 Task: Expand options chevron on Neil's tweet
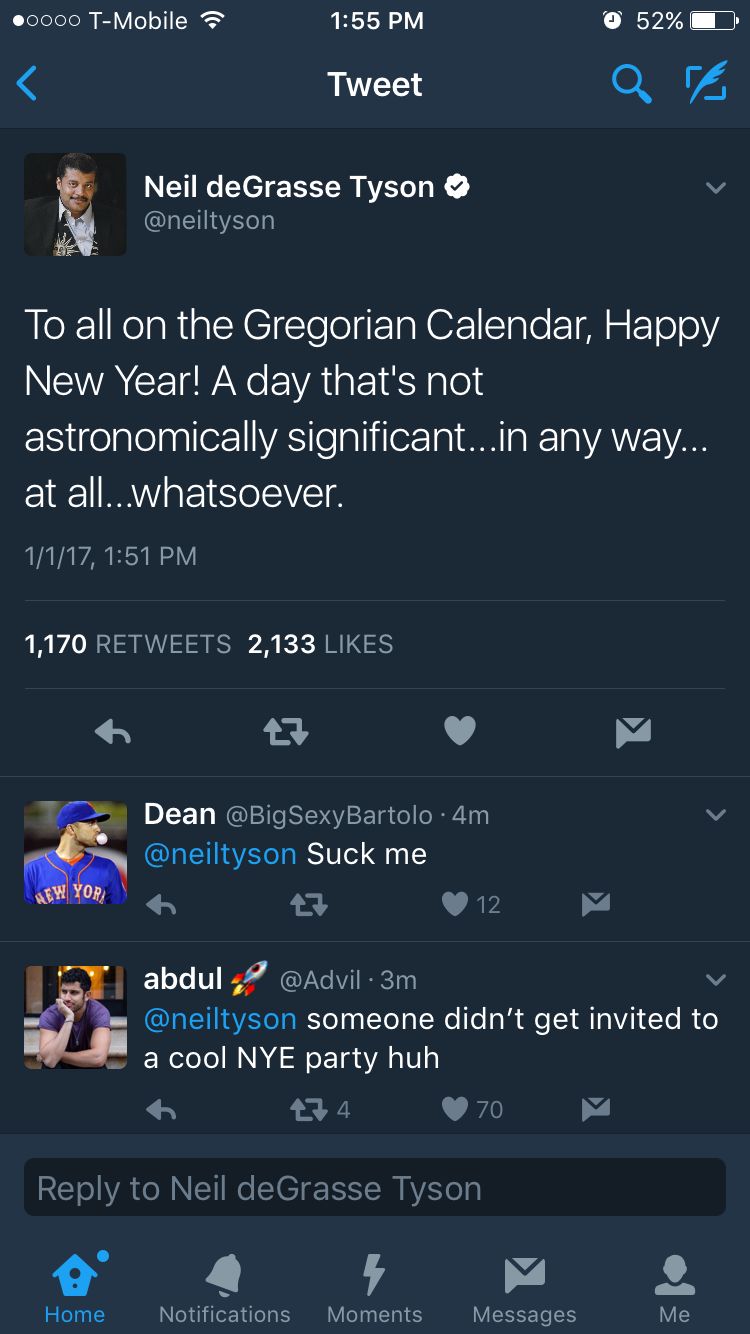(x=715, y=187)
